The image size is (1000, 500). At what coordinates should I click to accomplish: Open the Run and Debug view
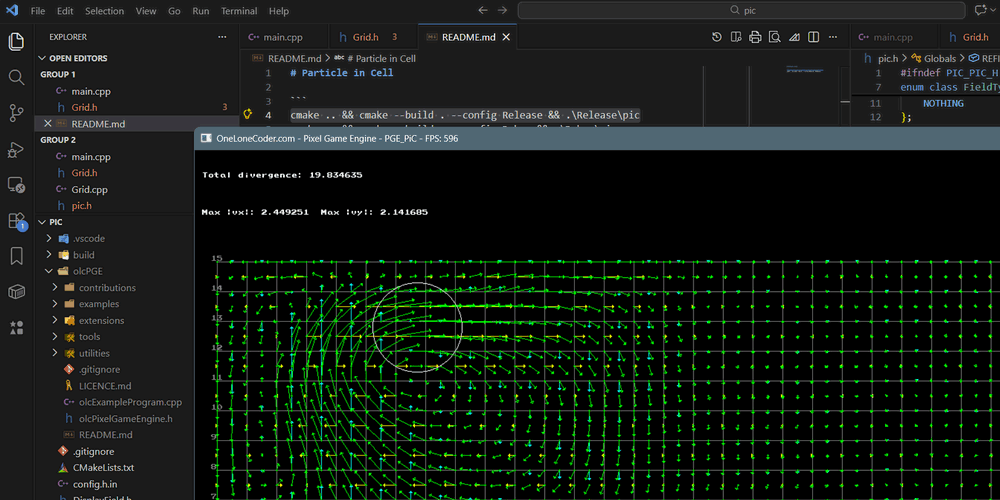pyautogui.click(x=16, y=149)
